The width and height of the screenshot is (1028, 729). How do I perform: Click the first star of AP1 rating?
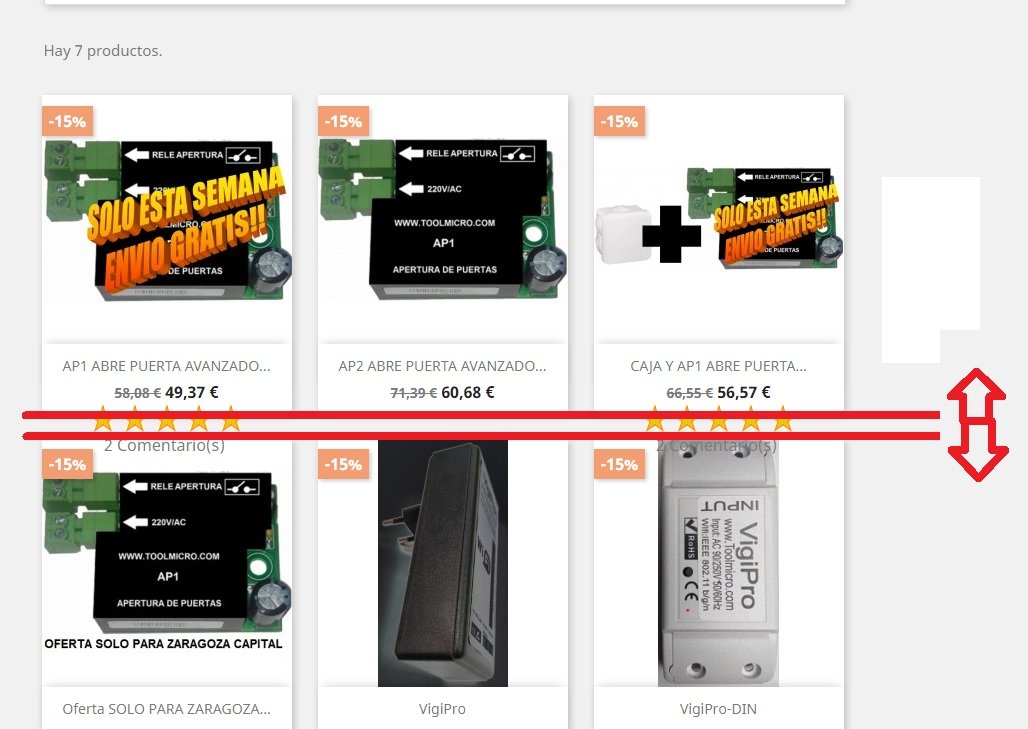(103, 419)
